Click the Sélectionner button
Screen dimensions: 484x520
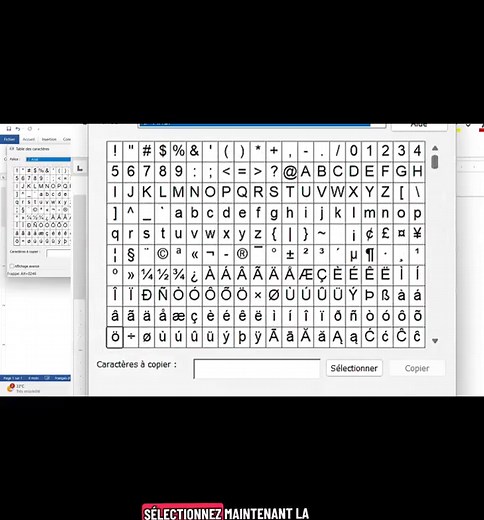click(x=354, y=368)
